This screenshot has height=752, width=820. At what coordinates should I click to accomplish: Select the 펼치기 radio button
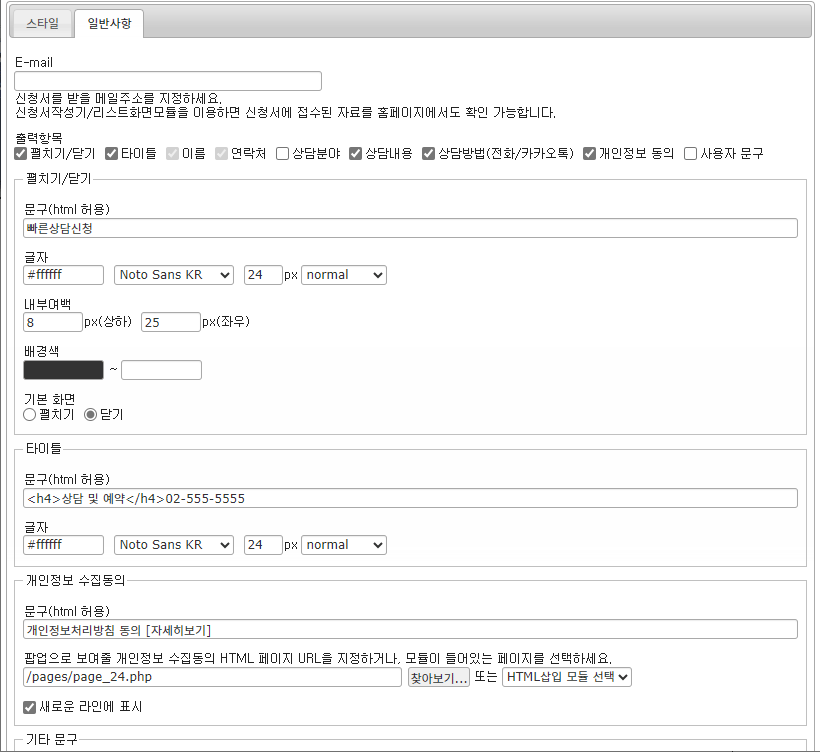tap(29, 414)
